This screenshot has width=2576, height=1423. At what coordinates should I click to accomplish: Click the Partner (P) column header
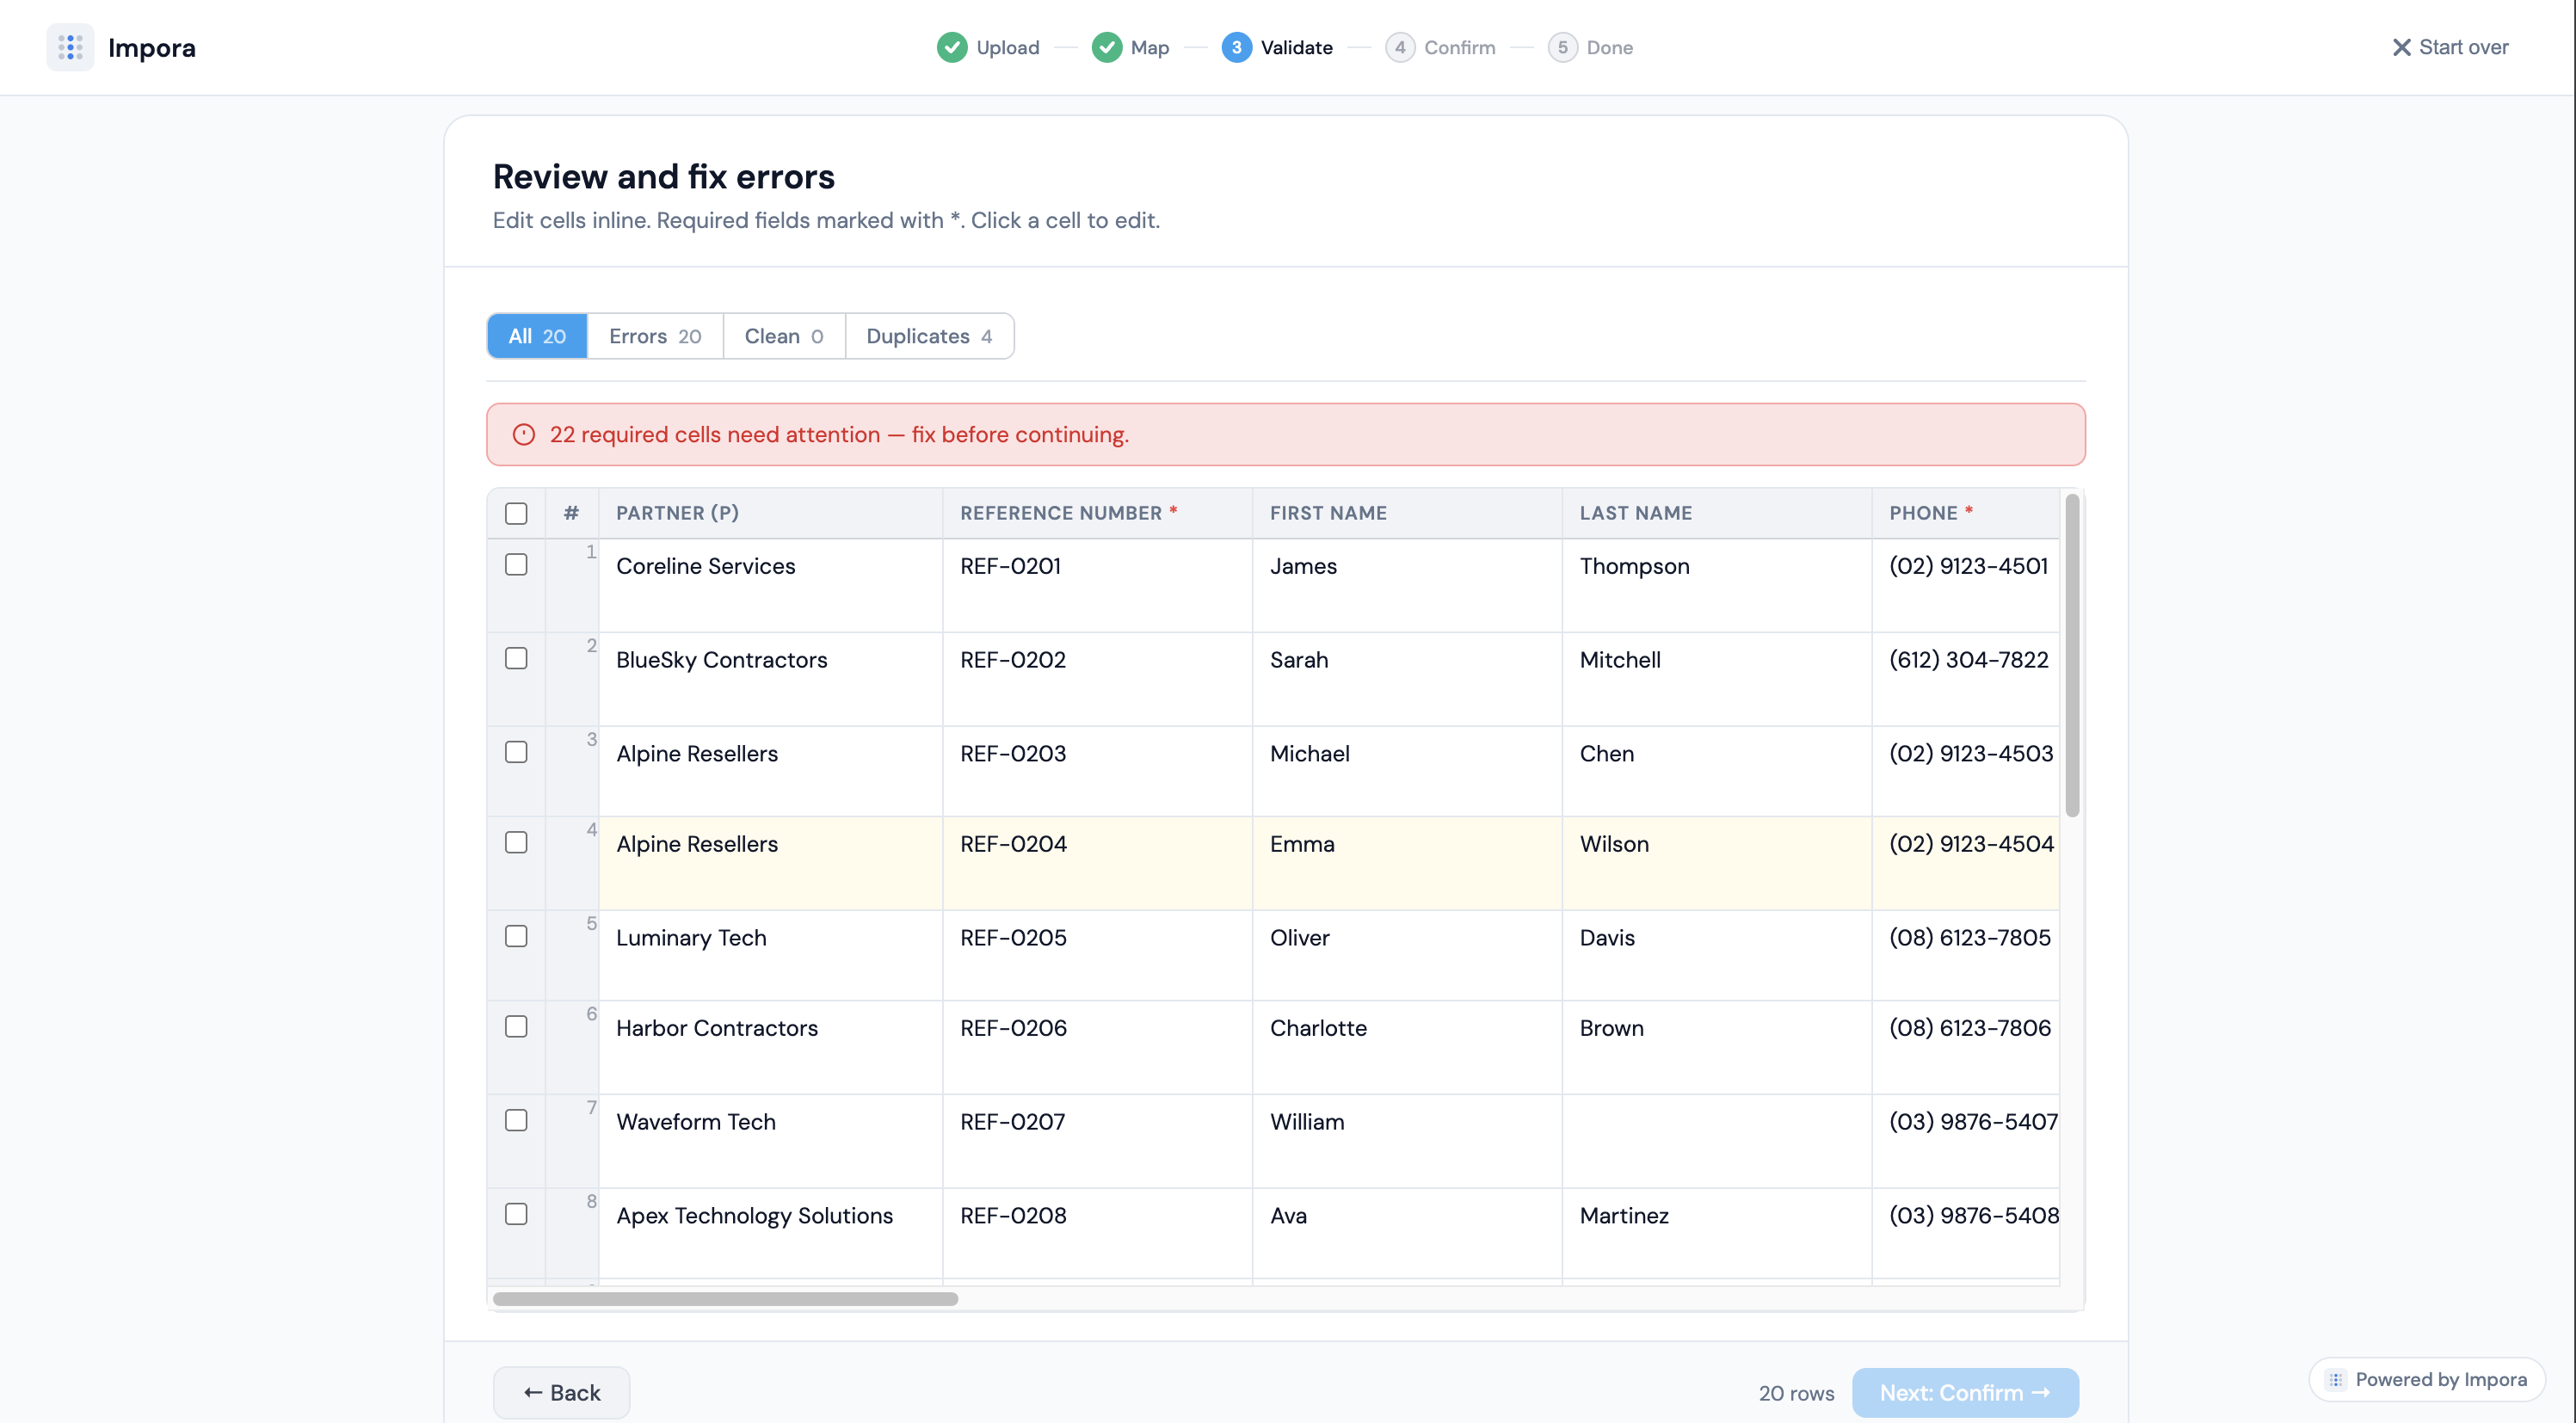click(770, 513)
